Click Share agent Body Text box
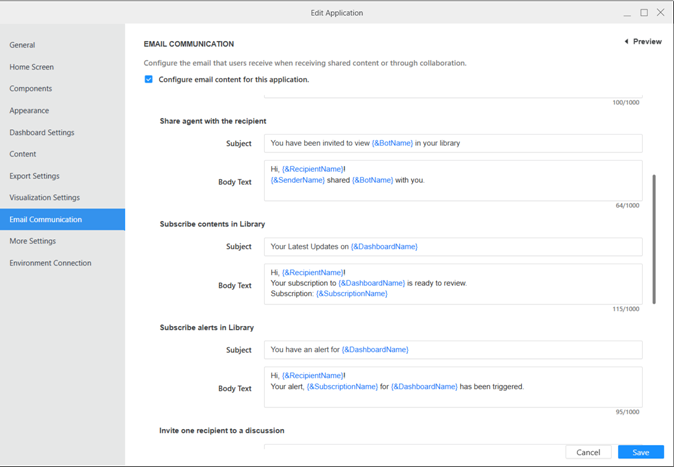 tap(453, 181)
